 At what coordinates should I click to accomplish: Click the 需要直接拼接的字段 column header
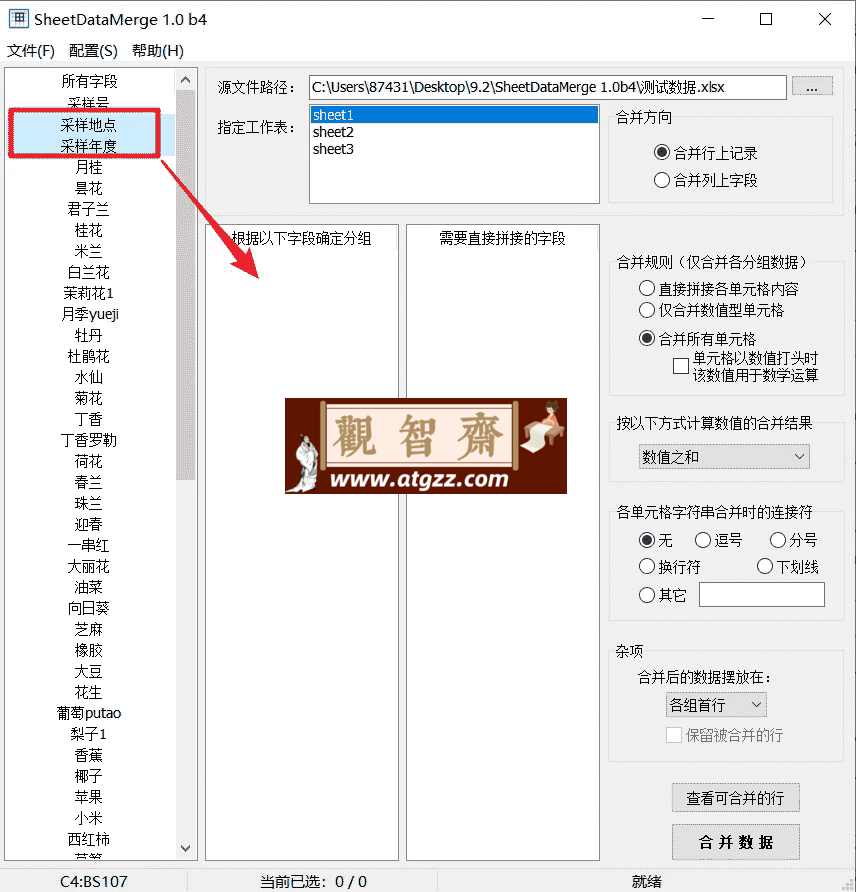click(x=502, y=238)
